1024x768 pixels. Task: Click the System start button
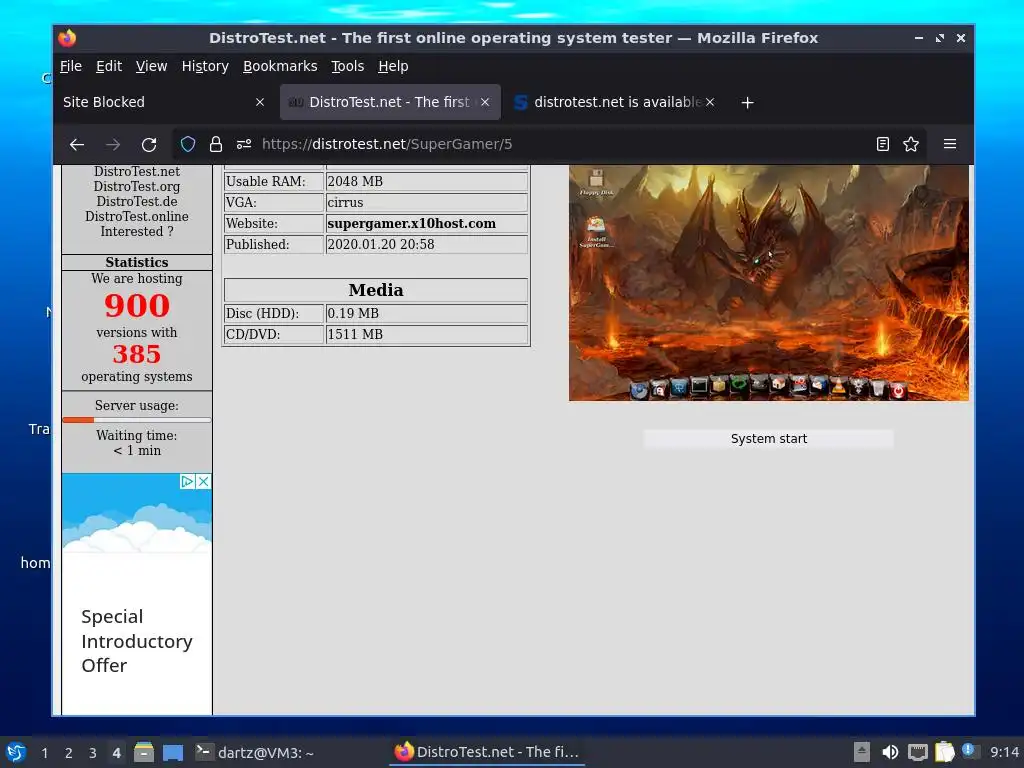[x=769, y=439]
